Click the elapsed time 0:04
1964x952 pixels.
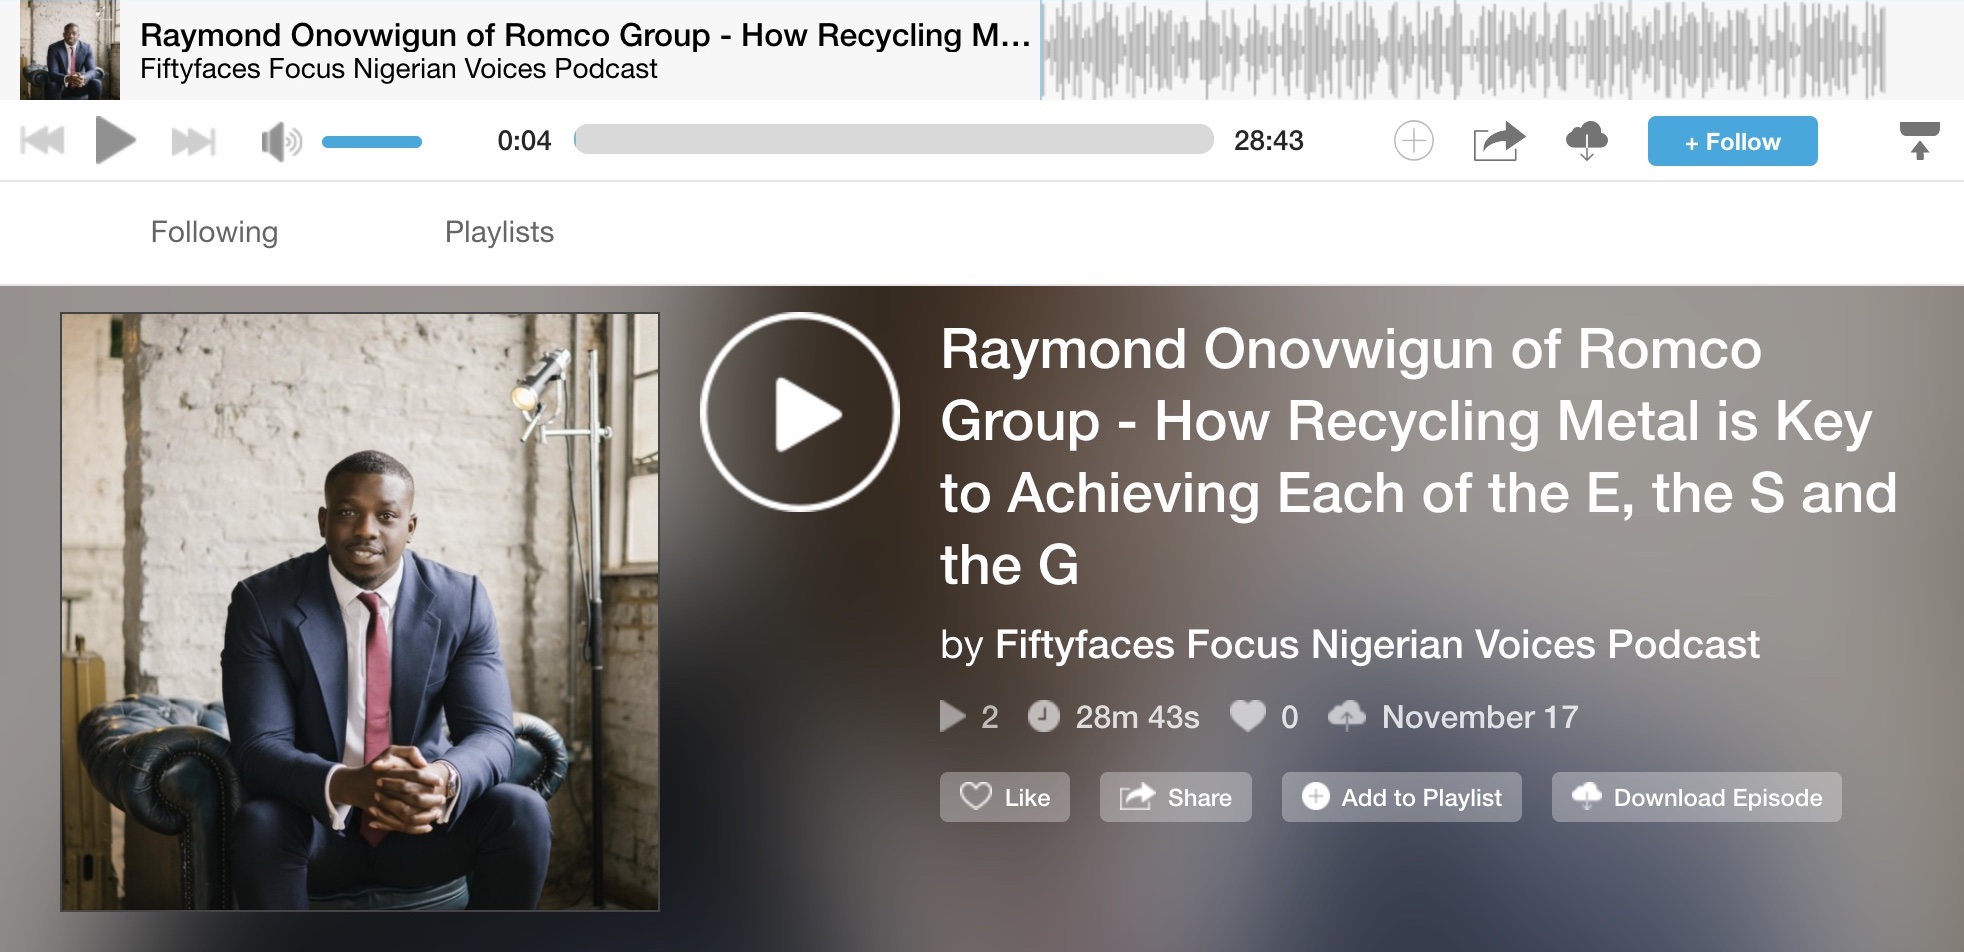pyautogui.click(x=524, y=141)
